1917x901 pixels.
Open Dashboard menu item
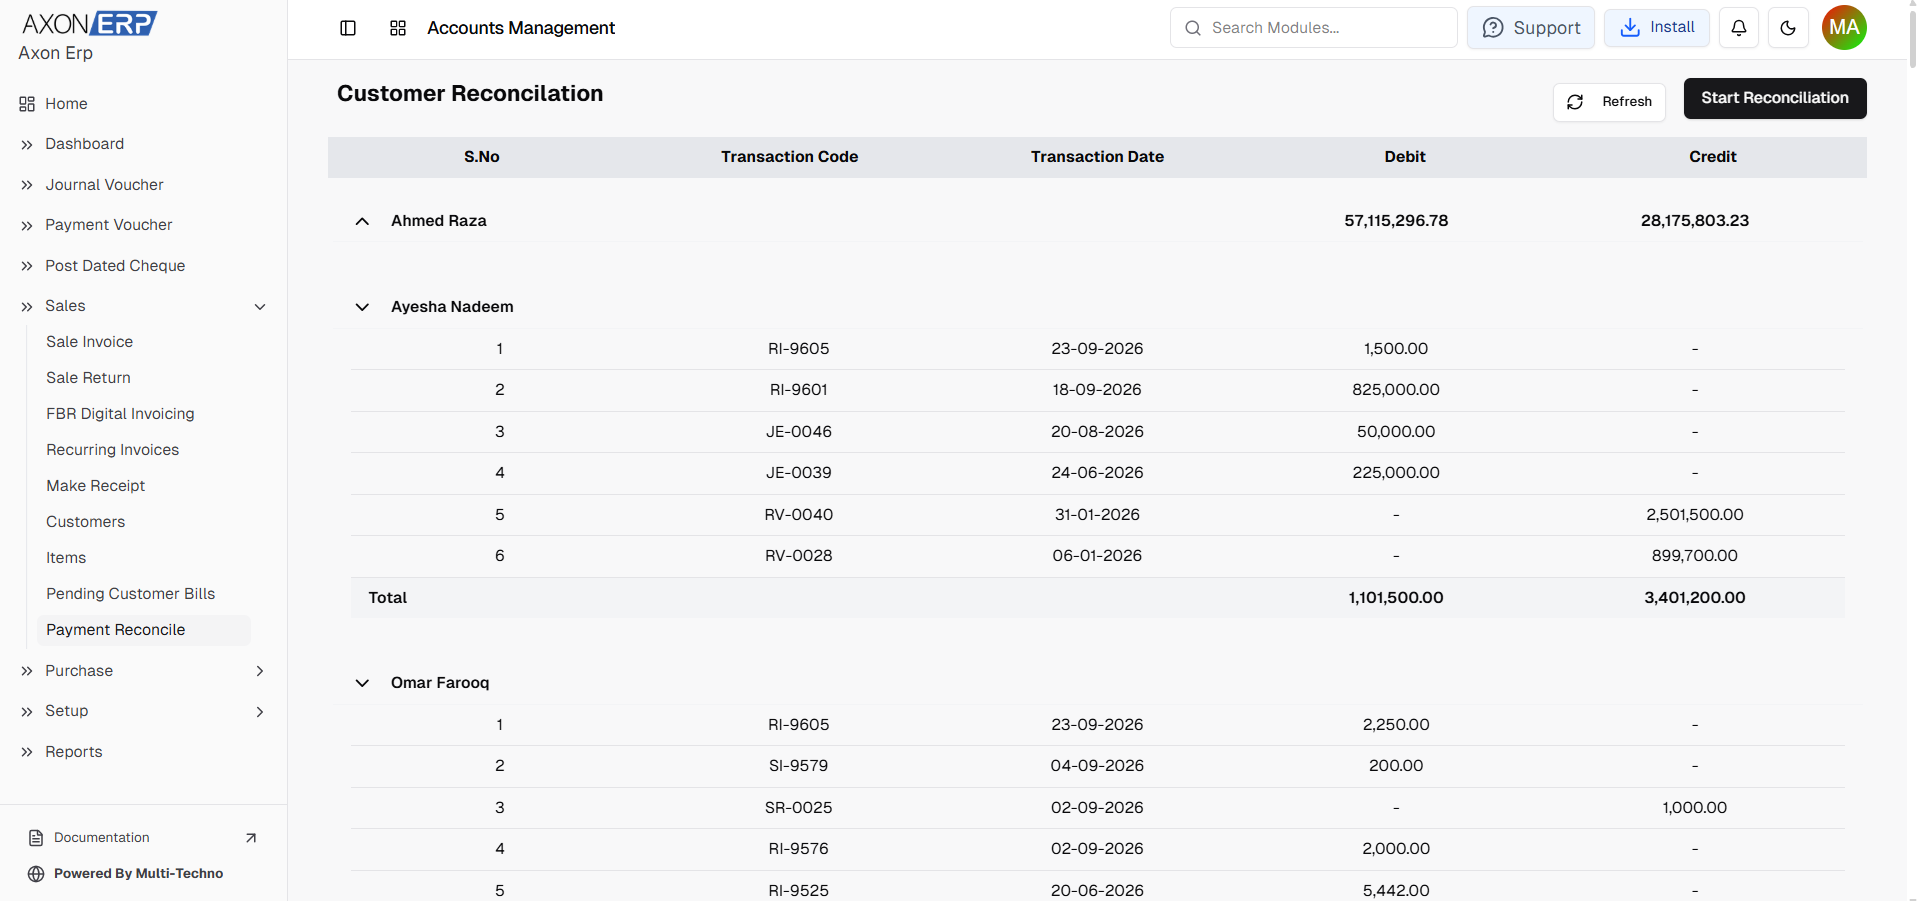coord(84,144)
